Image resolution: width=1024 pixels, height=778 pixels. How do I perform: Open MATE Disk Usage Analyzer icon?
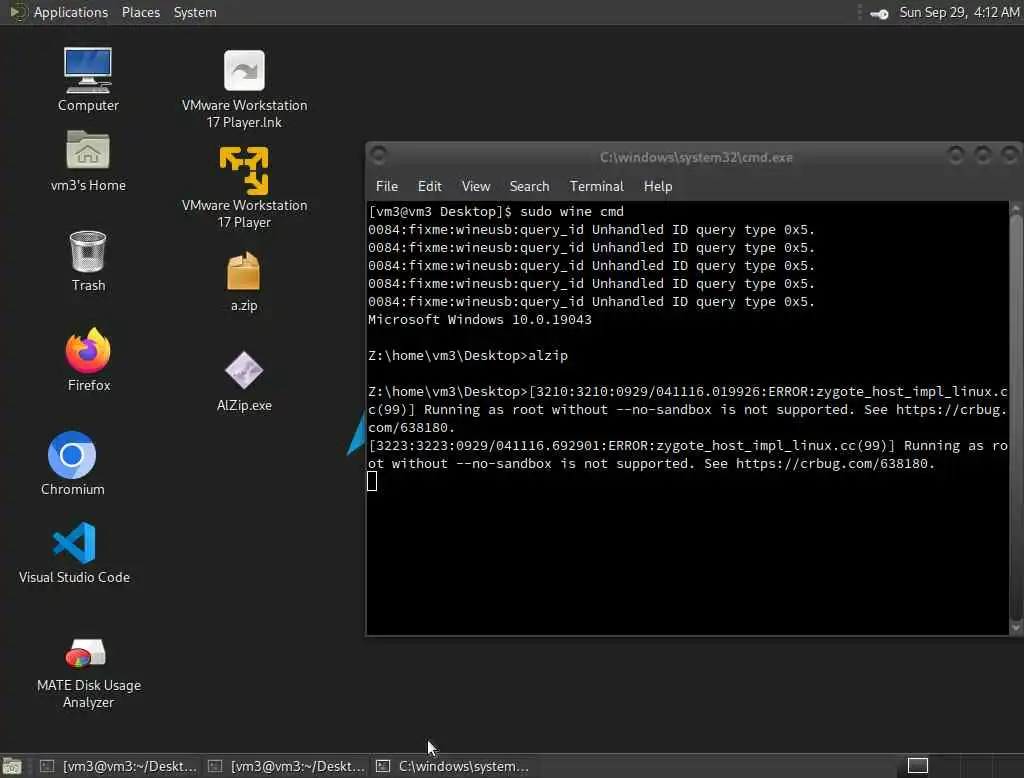click(88, 673)
